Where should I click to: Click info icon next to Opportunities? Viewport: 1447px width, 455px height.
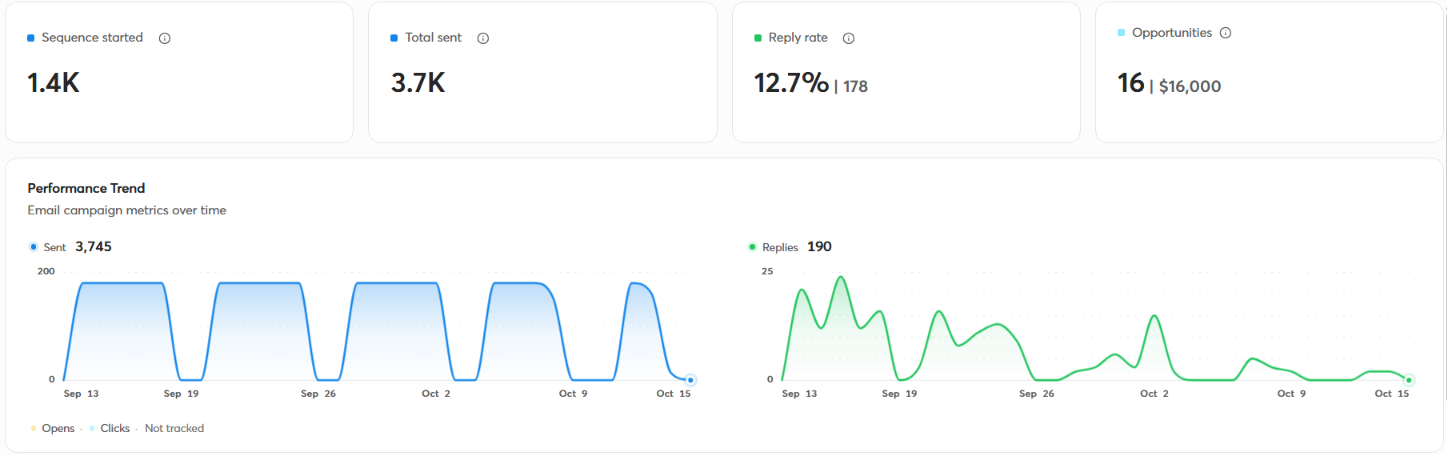pyautogui.click(x=1226, y=33)
